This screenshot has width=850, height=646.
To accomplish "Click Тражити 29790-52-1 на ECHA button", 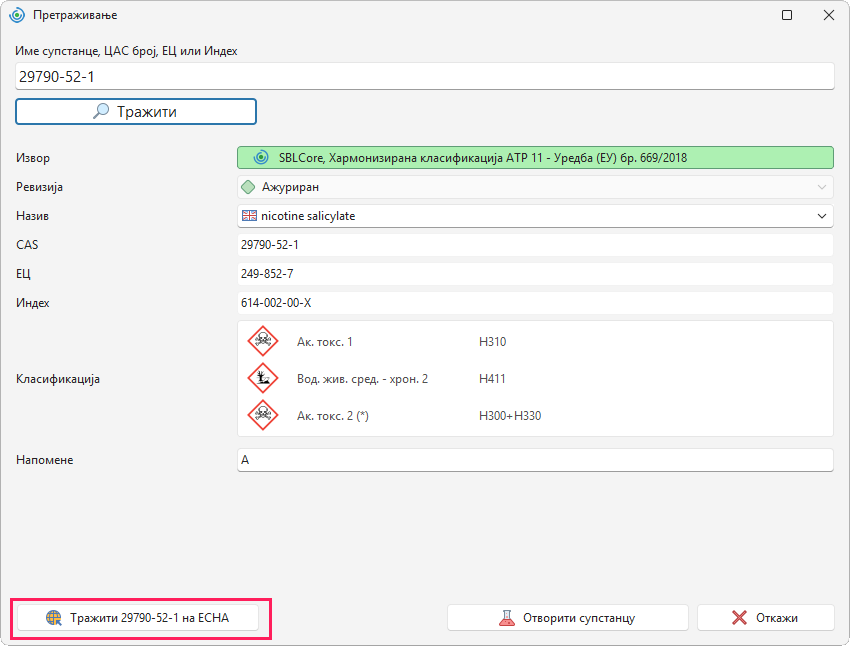I will 138,618.
